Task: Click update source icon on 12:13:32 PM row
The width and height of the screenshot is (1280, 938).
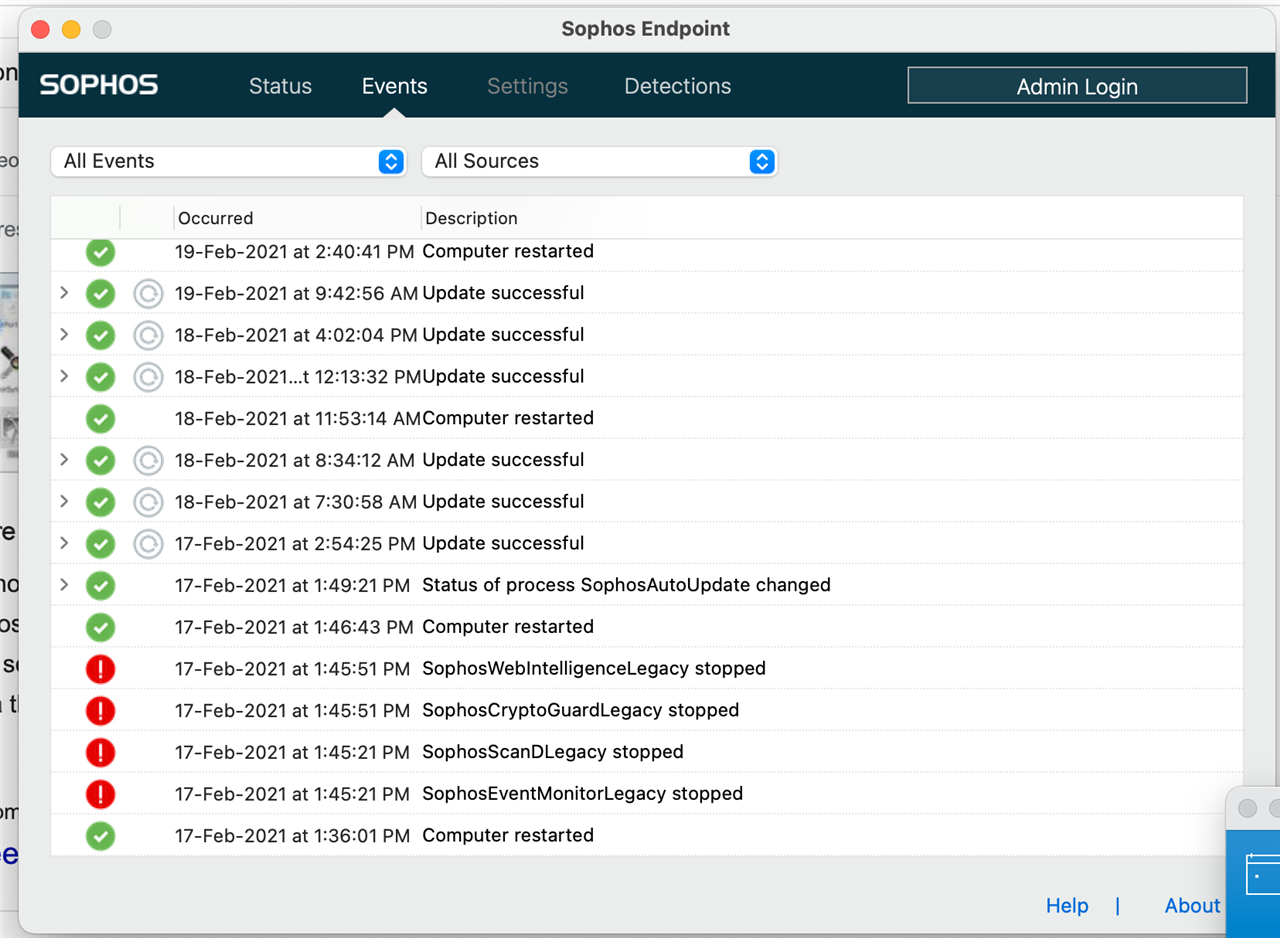Action: (148, 377)
